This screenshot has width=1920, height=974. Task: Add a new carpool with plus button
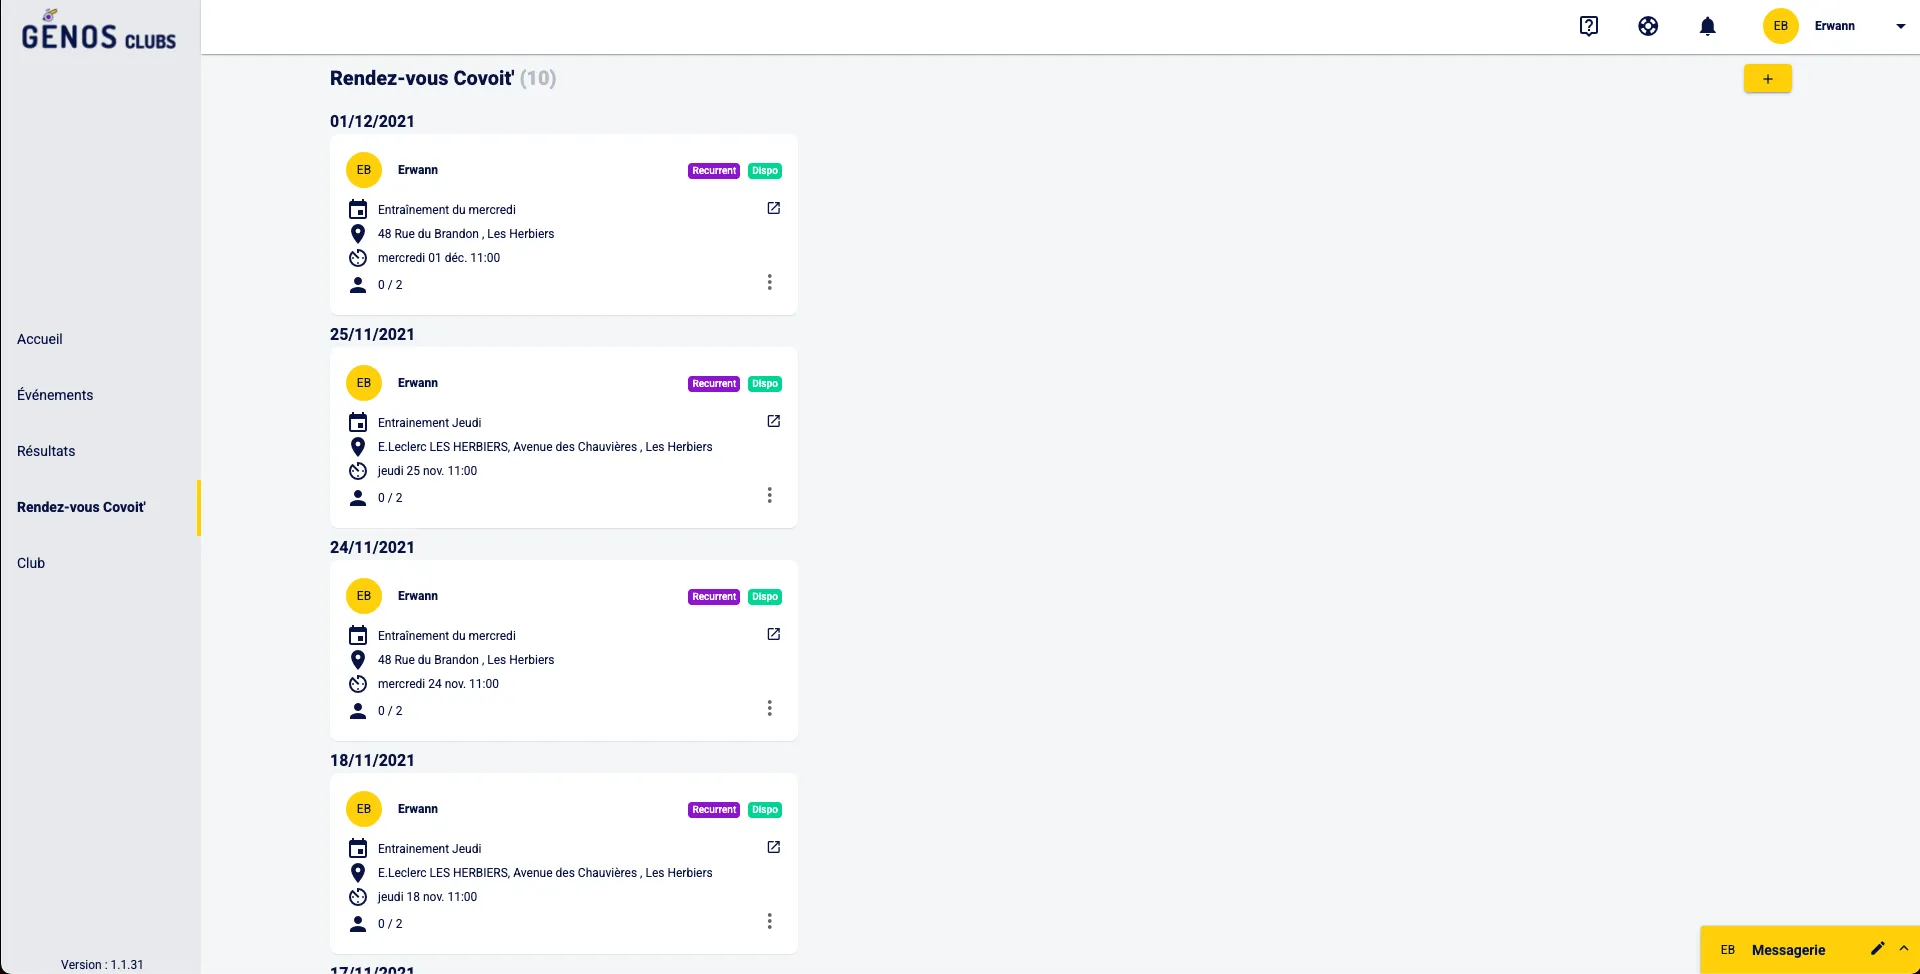pos(1767,79)
